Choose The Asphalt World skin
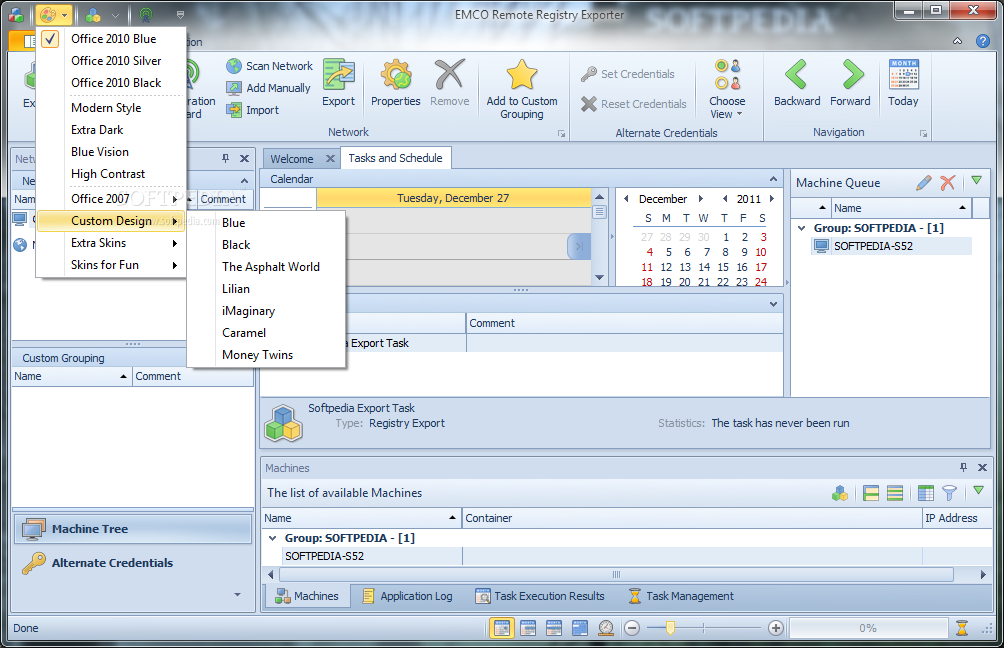Screen dimensions: 1004x648 point(266,267)
